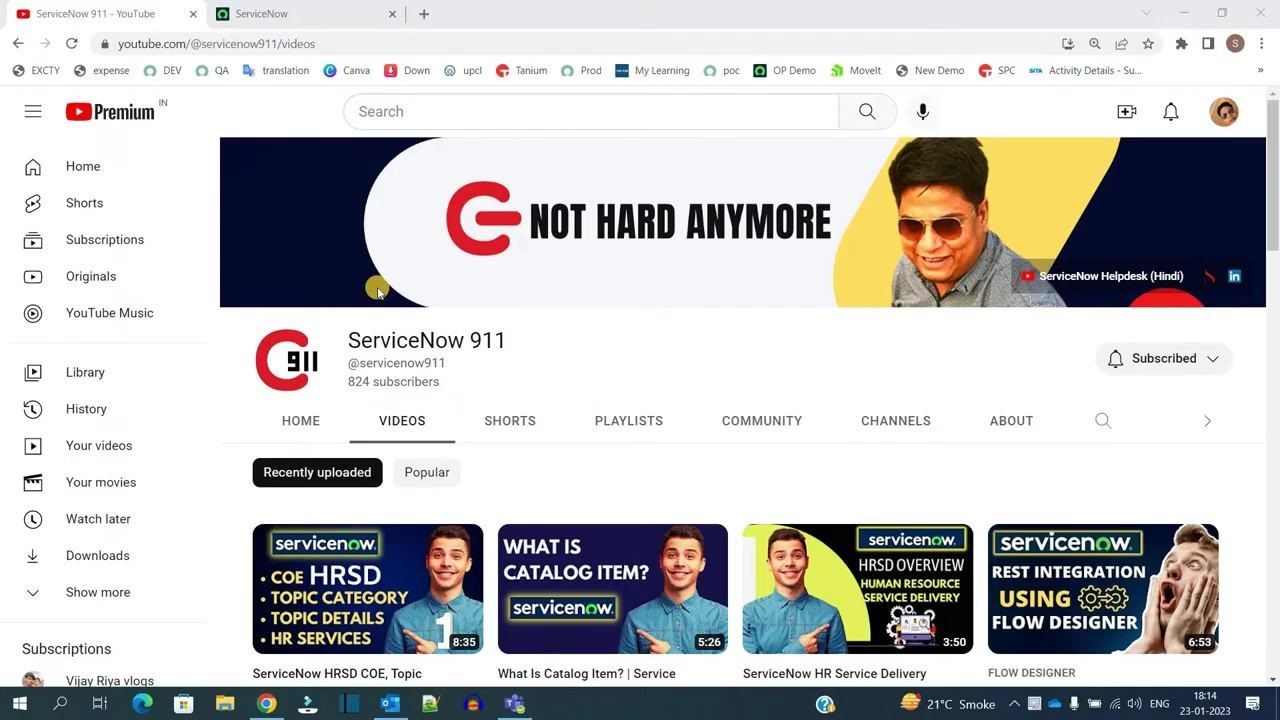Switch to the ServiceNow browser tab
Screen dimensions: 1280x720
(305, 14)
